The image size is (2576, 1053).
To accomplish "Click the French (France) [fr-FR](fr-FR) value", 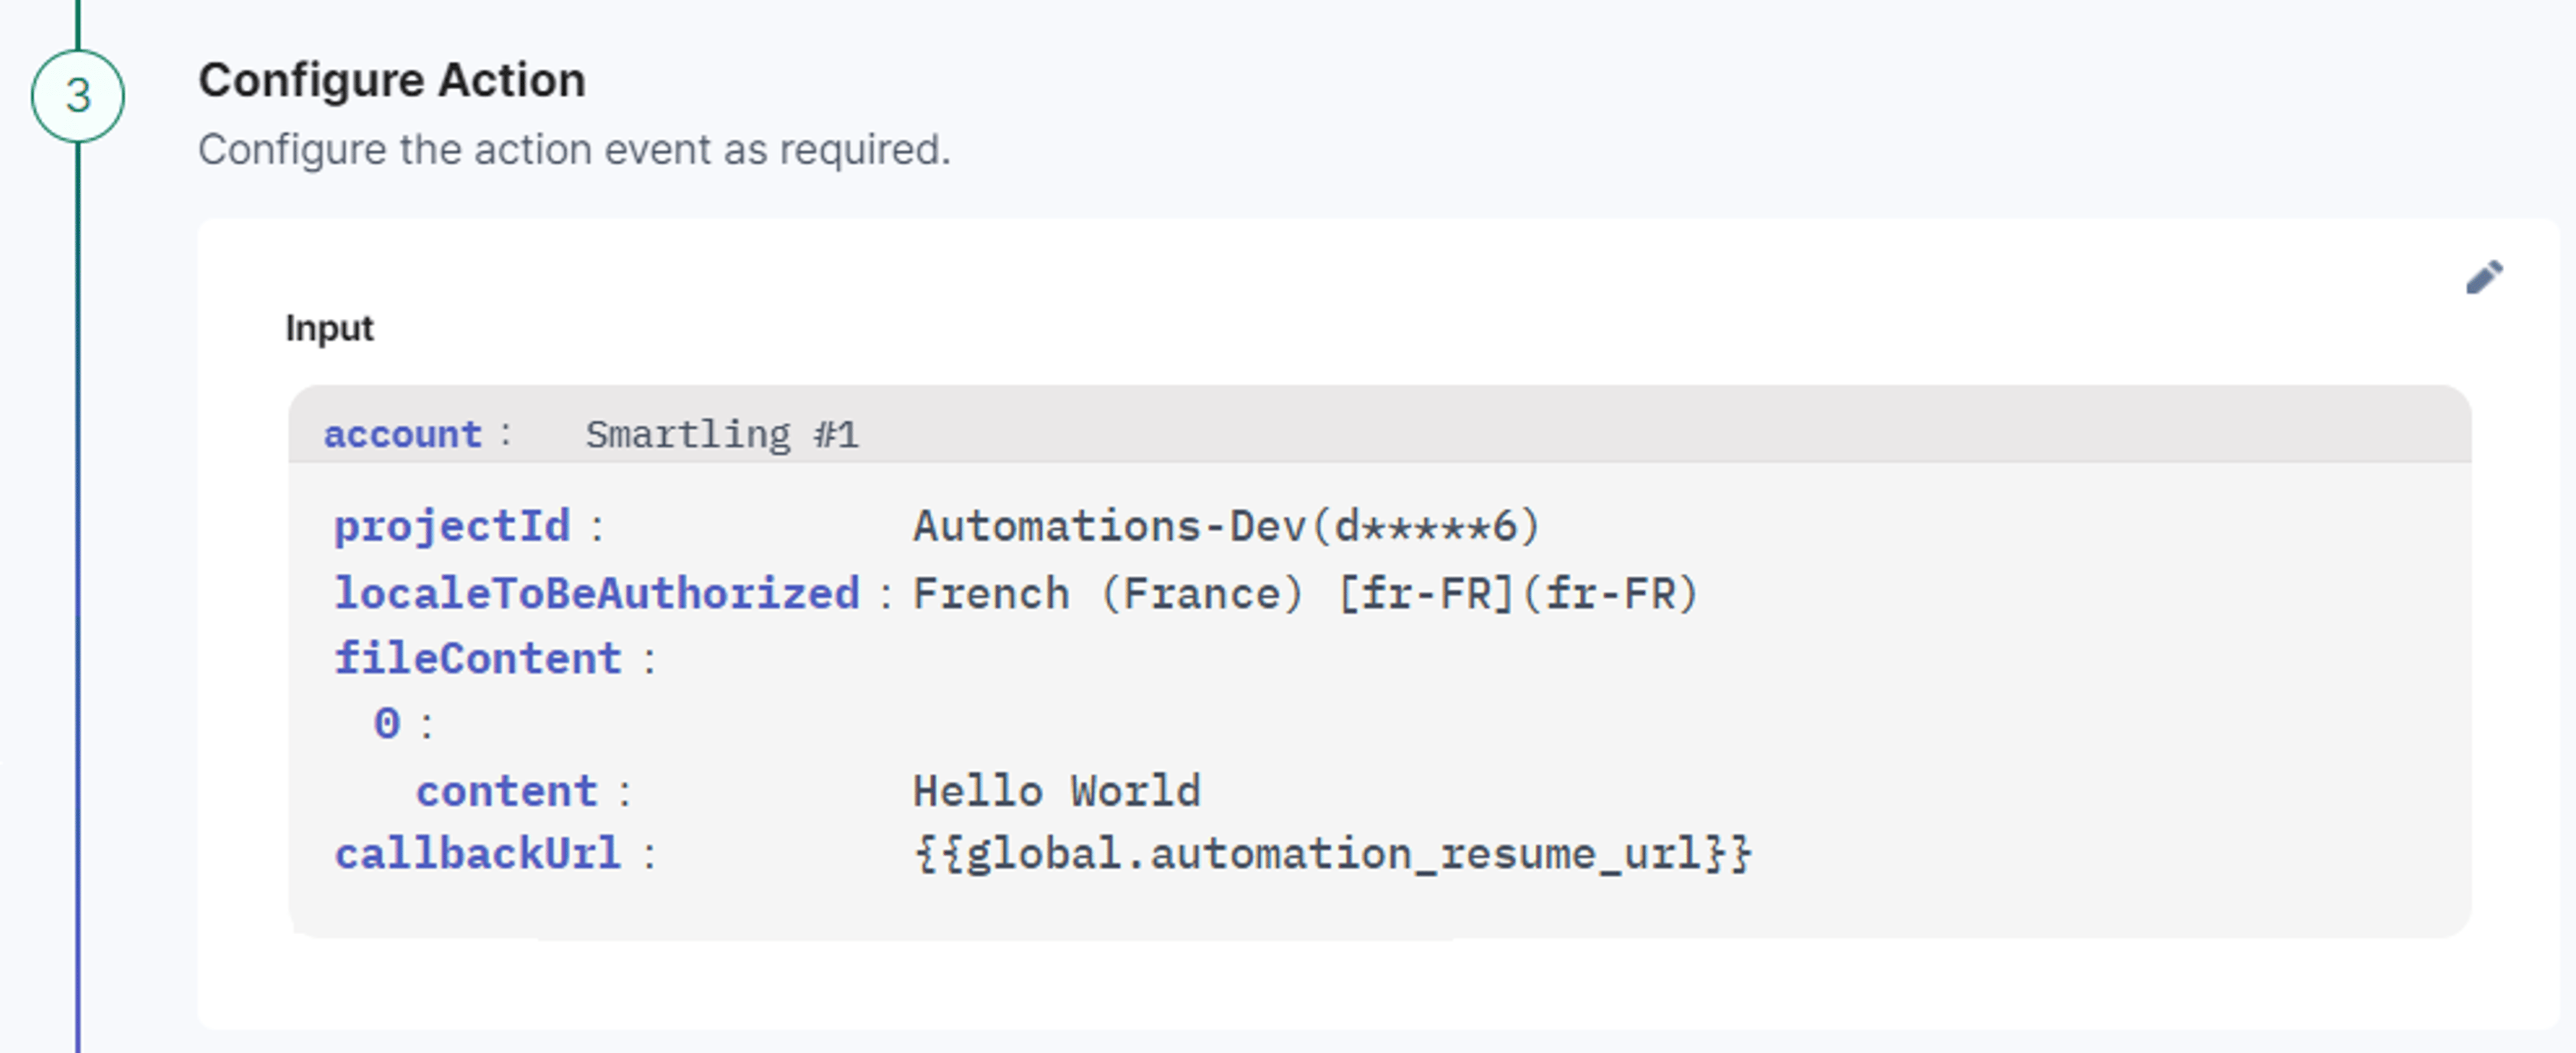I will click(x=1306, y=593).
